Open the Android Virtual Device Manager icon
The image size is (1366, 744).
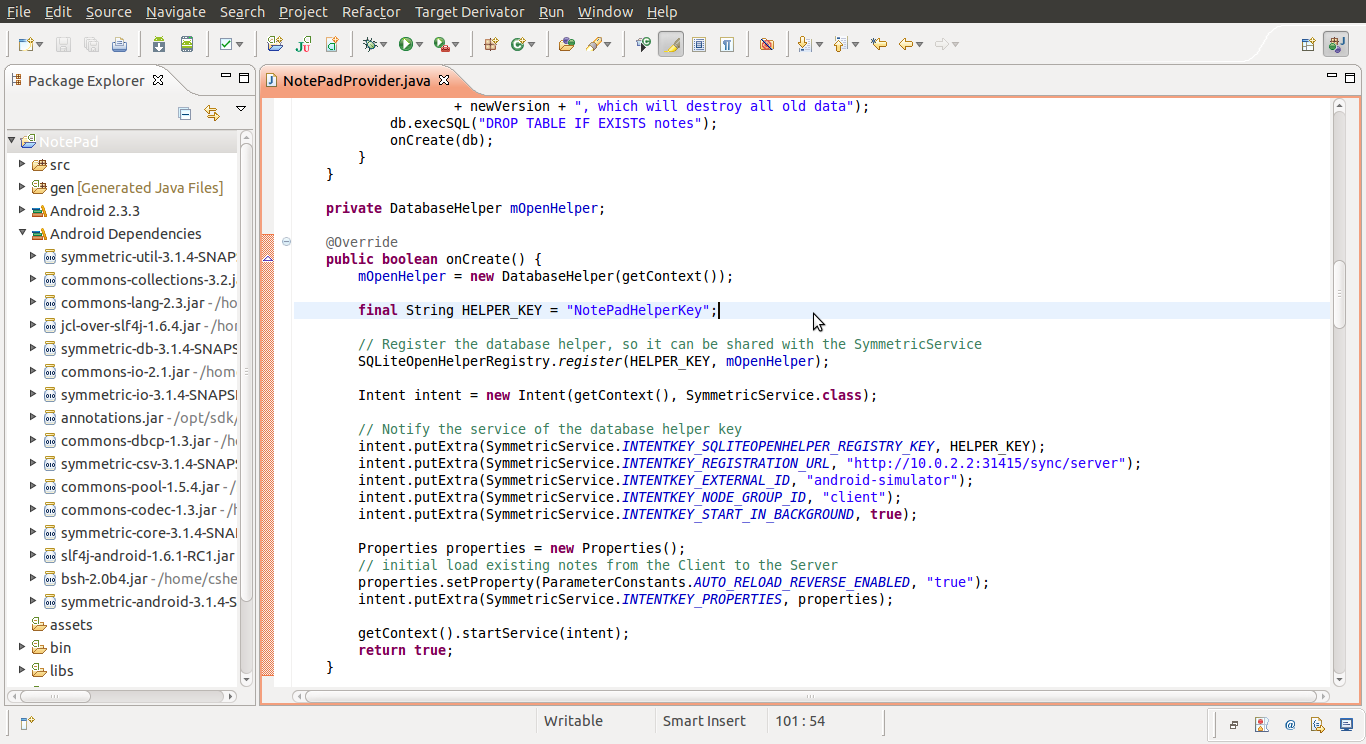(187, 44)
